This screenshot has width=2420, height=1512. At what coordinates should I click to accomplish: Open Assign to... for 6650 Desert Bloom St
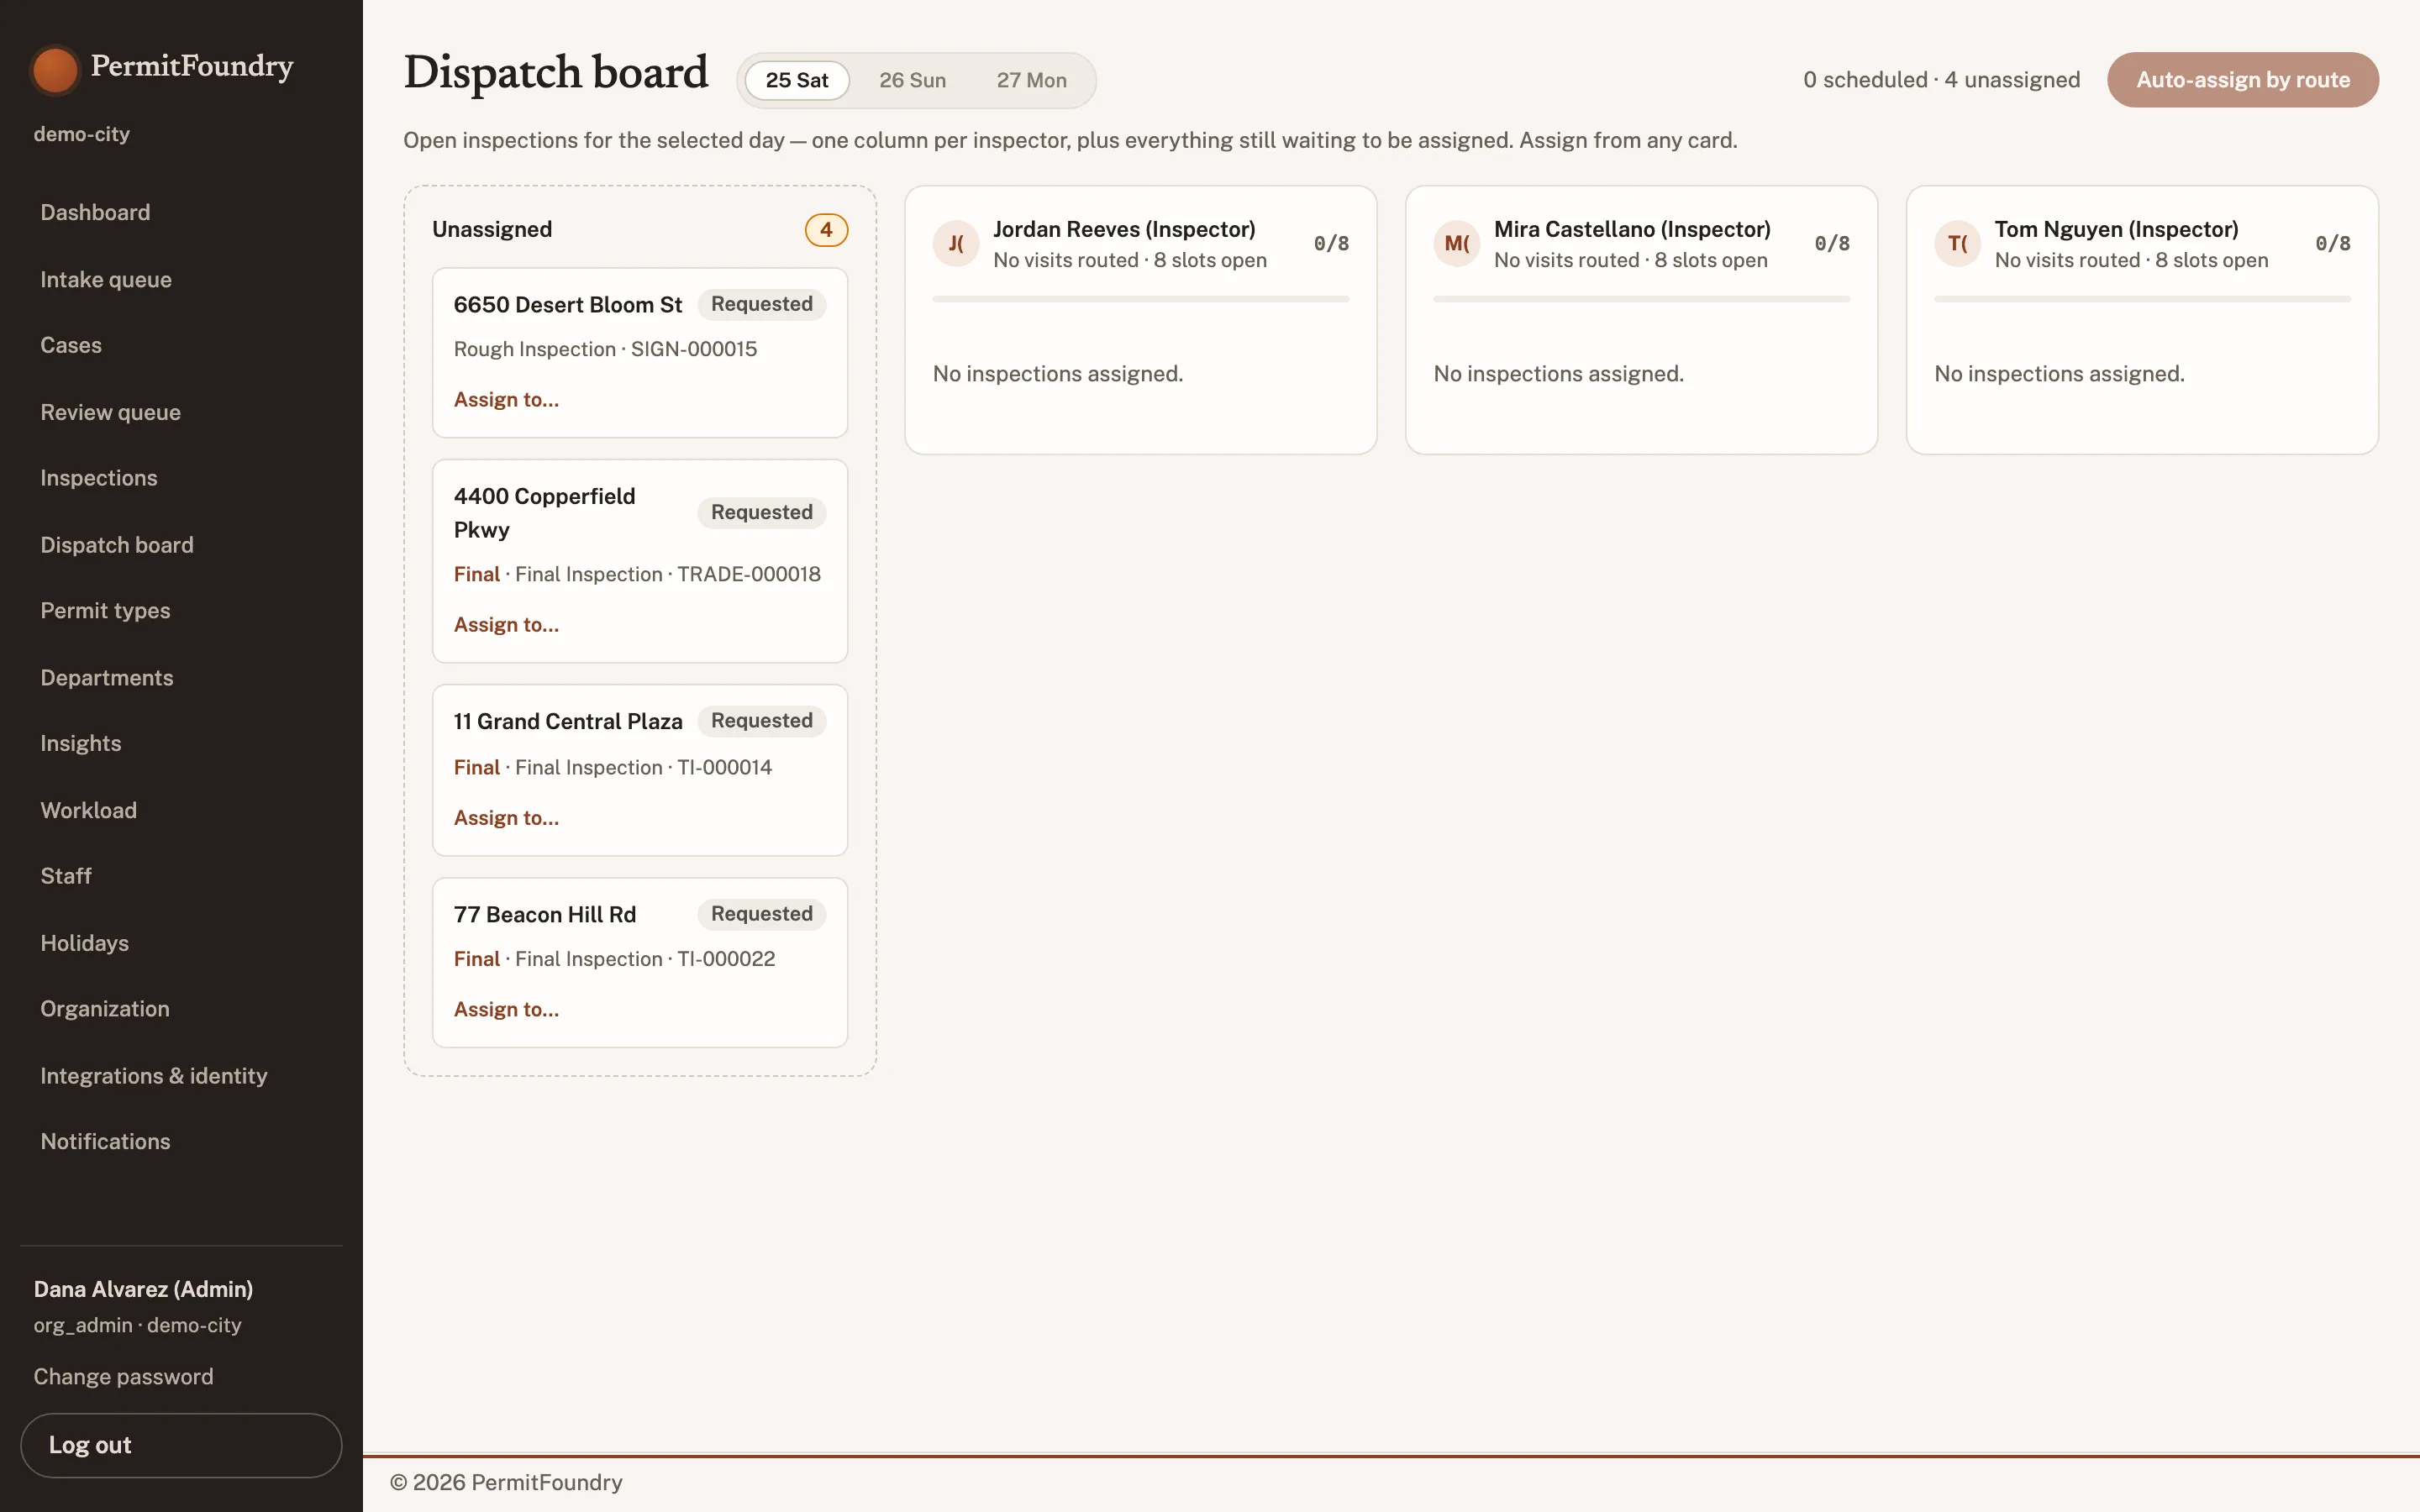[507, 400]
